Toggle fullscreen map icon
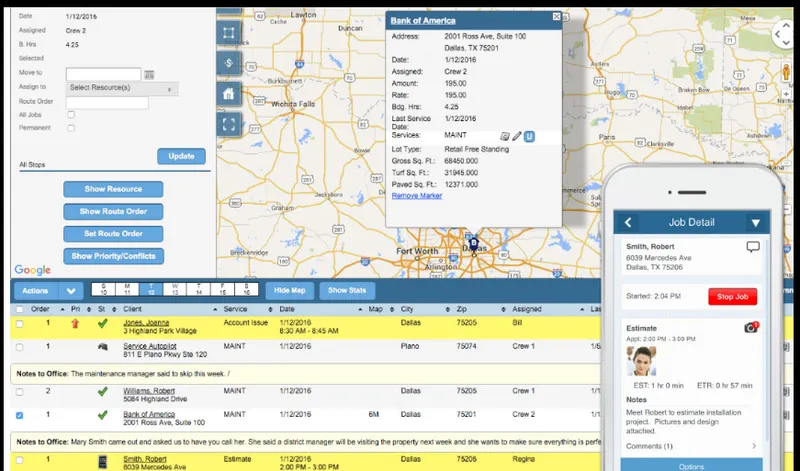Viewport: 800px width, 471px height. (229, 125)
